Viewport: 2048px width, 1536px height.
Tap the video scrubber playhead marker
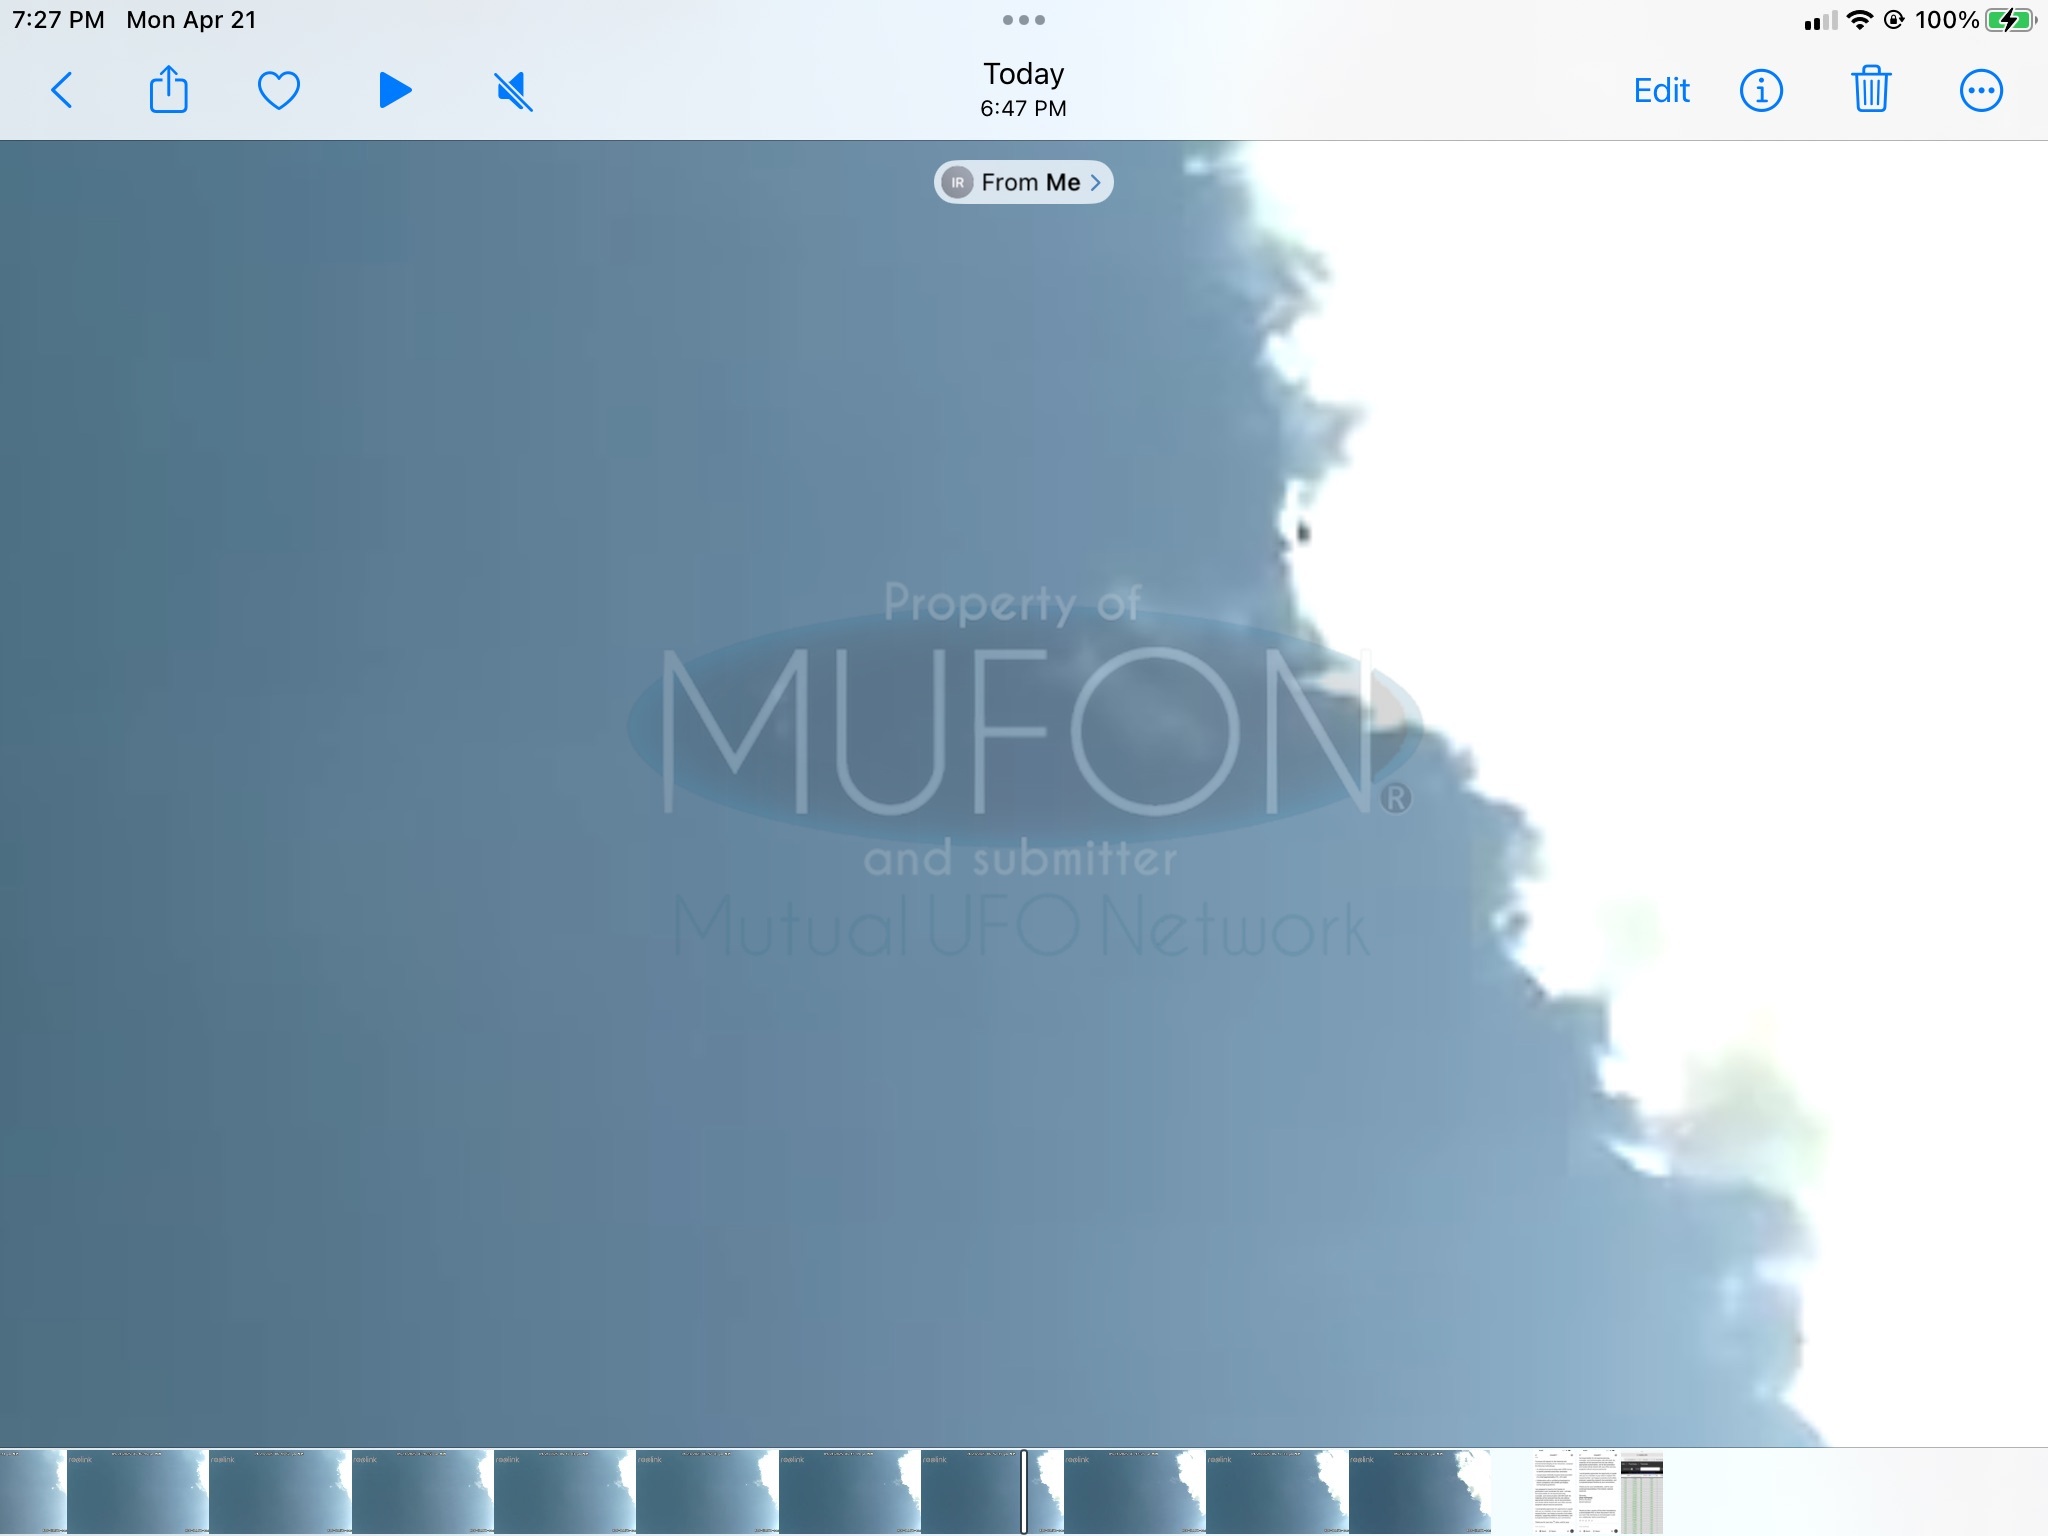click(x=1024, y=1491)
